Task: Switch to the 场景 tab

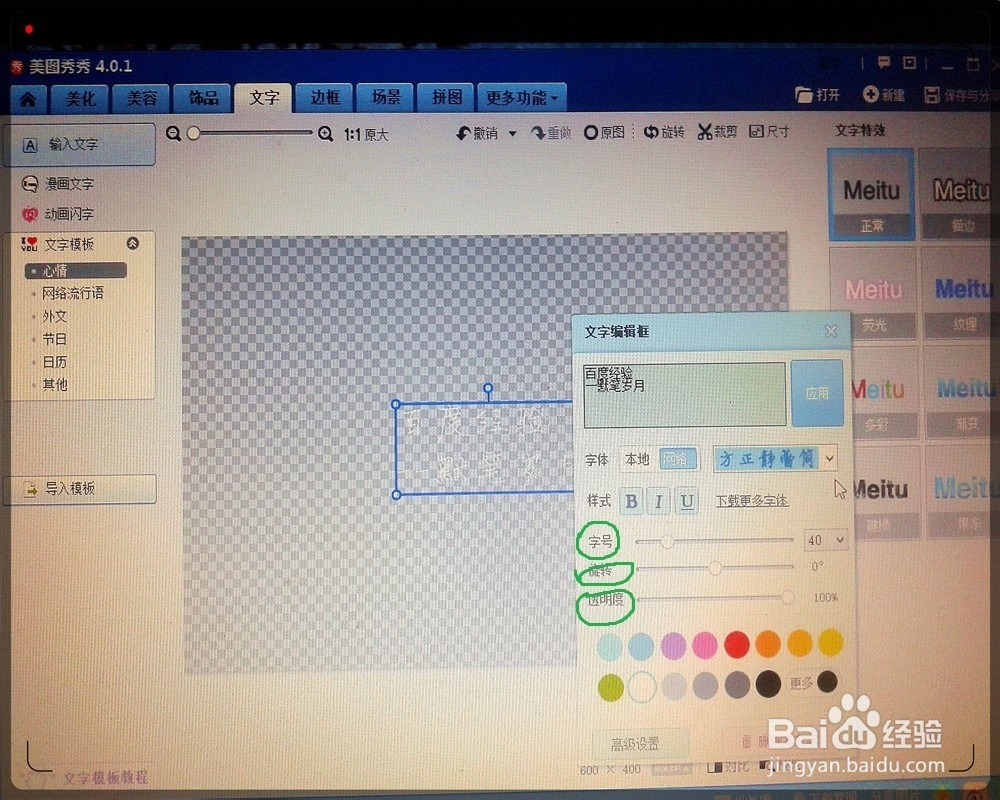Action: coord(385,97)
